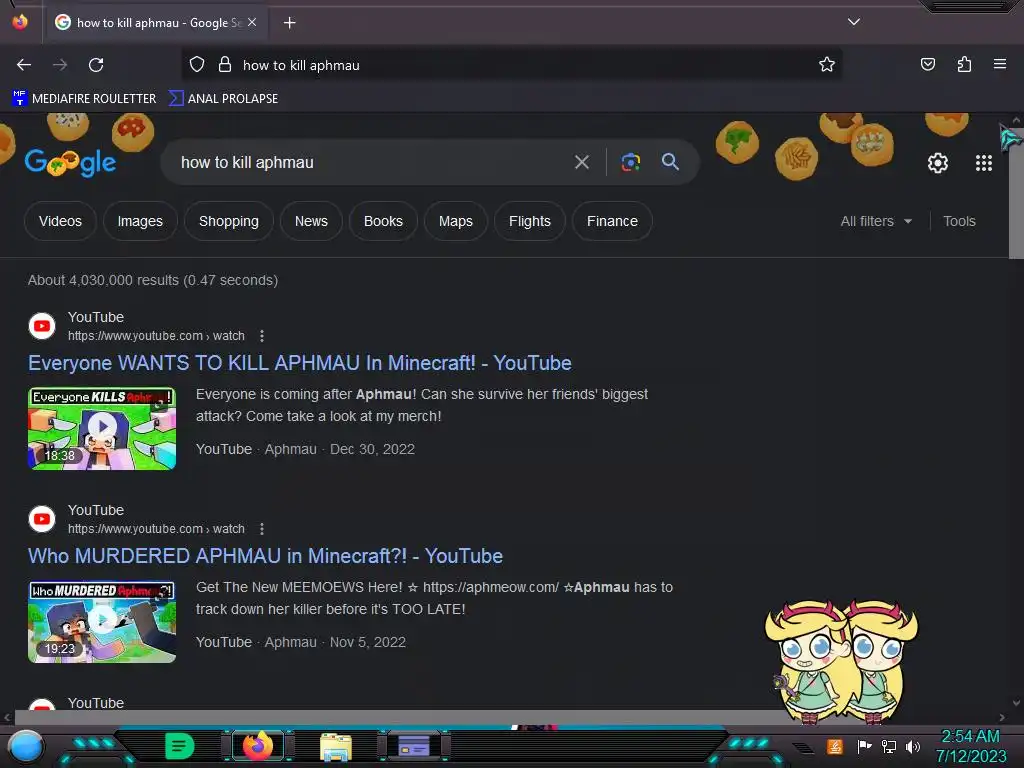Image resolution: width=1024 pixels, height=768 pixels.
Task: Open Firefox application hamburger menu
Action: pos(1000,64)
